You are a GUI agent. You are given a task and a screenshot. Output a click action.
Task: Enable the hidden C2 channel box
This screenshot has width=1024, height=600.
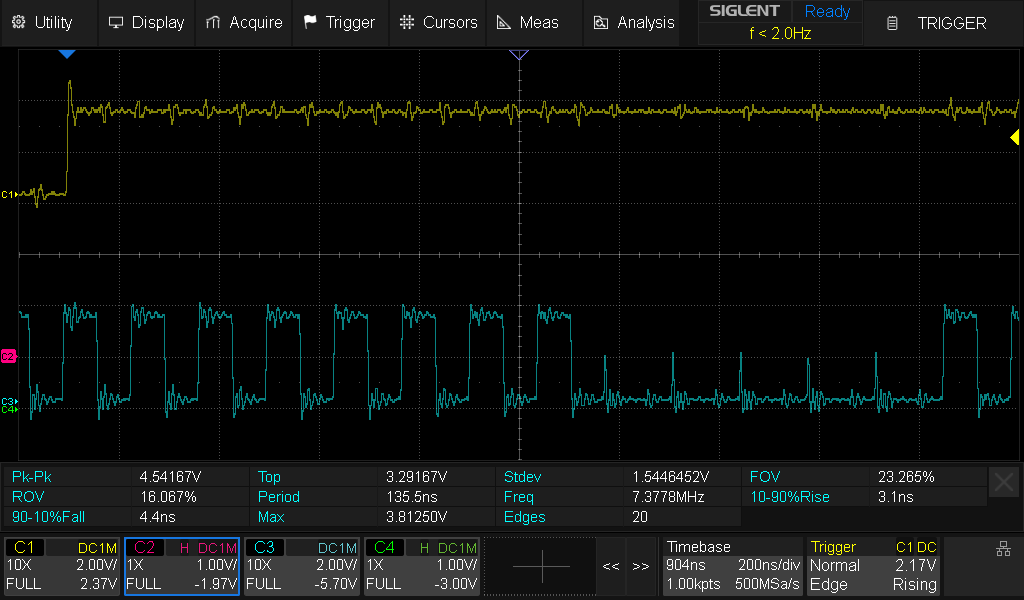click(x=182, y=566)
